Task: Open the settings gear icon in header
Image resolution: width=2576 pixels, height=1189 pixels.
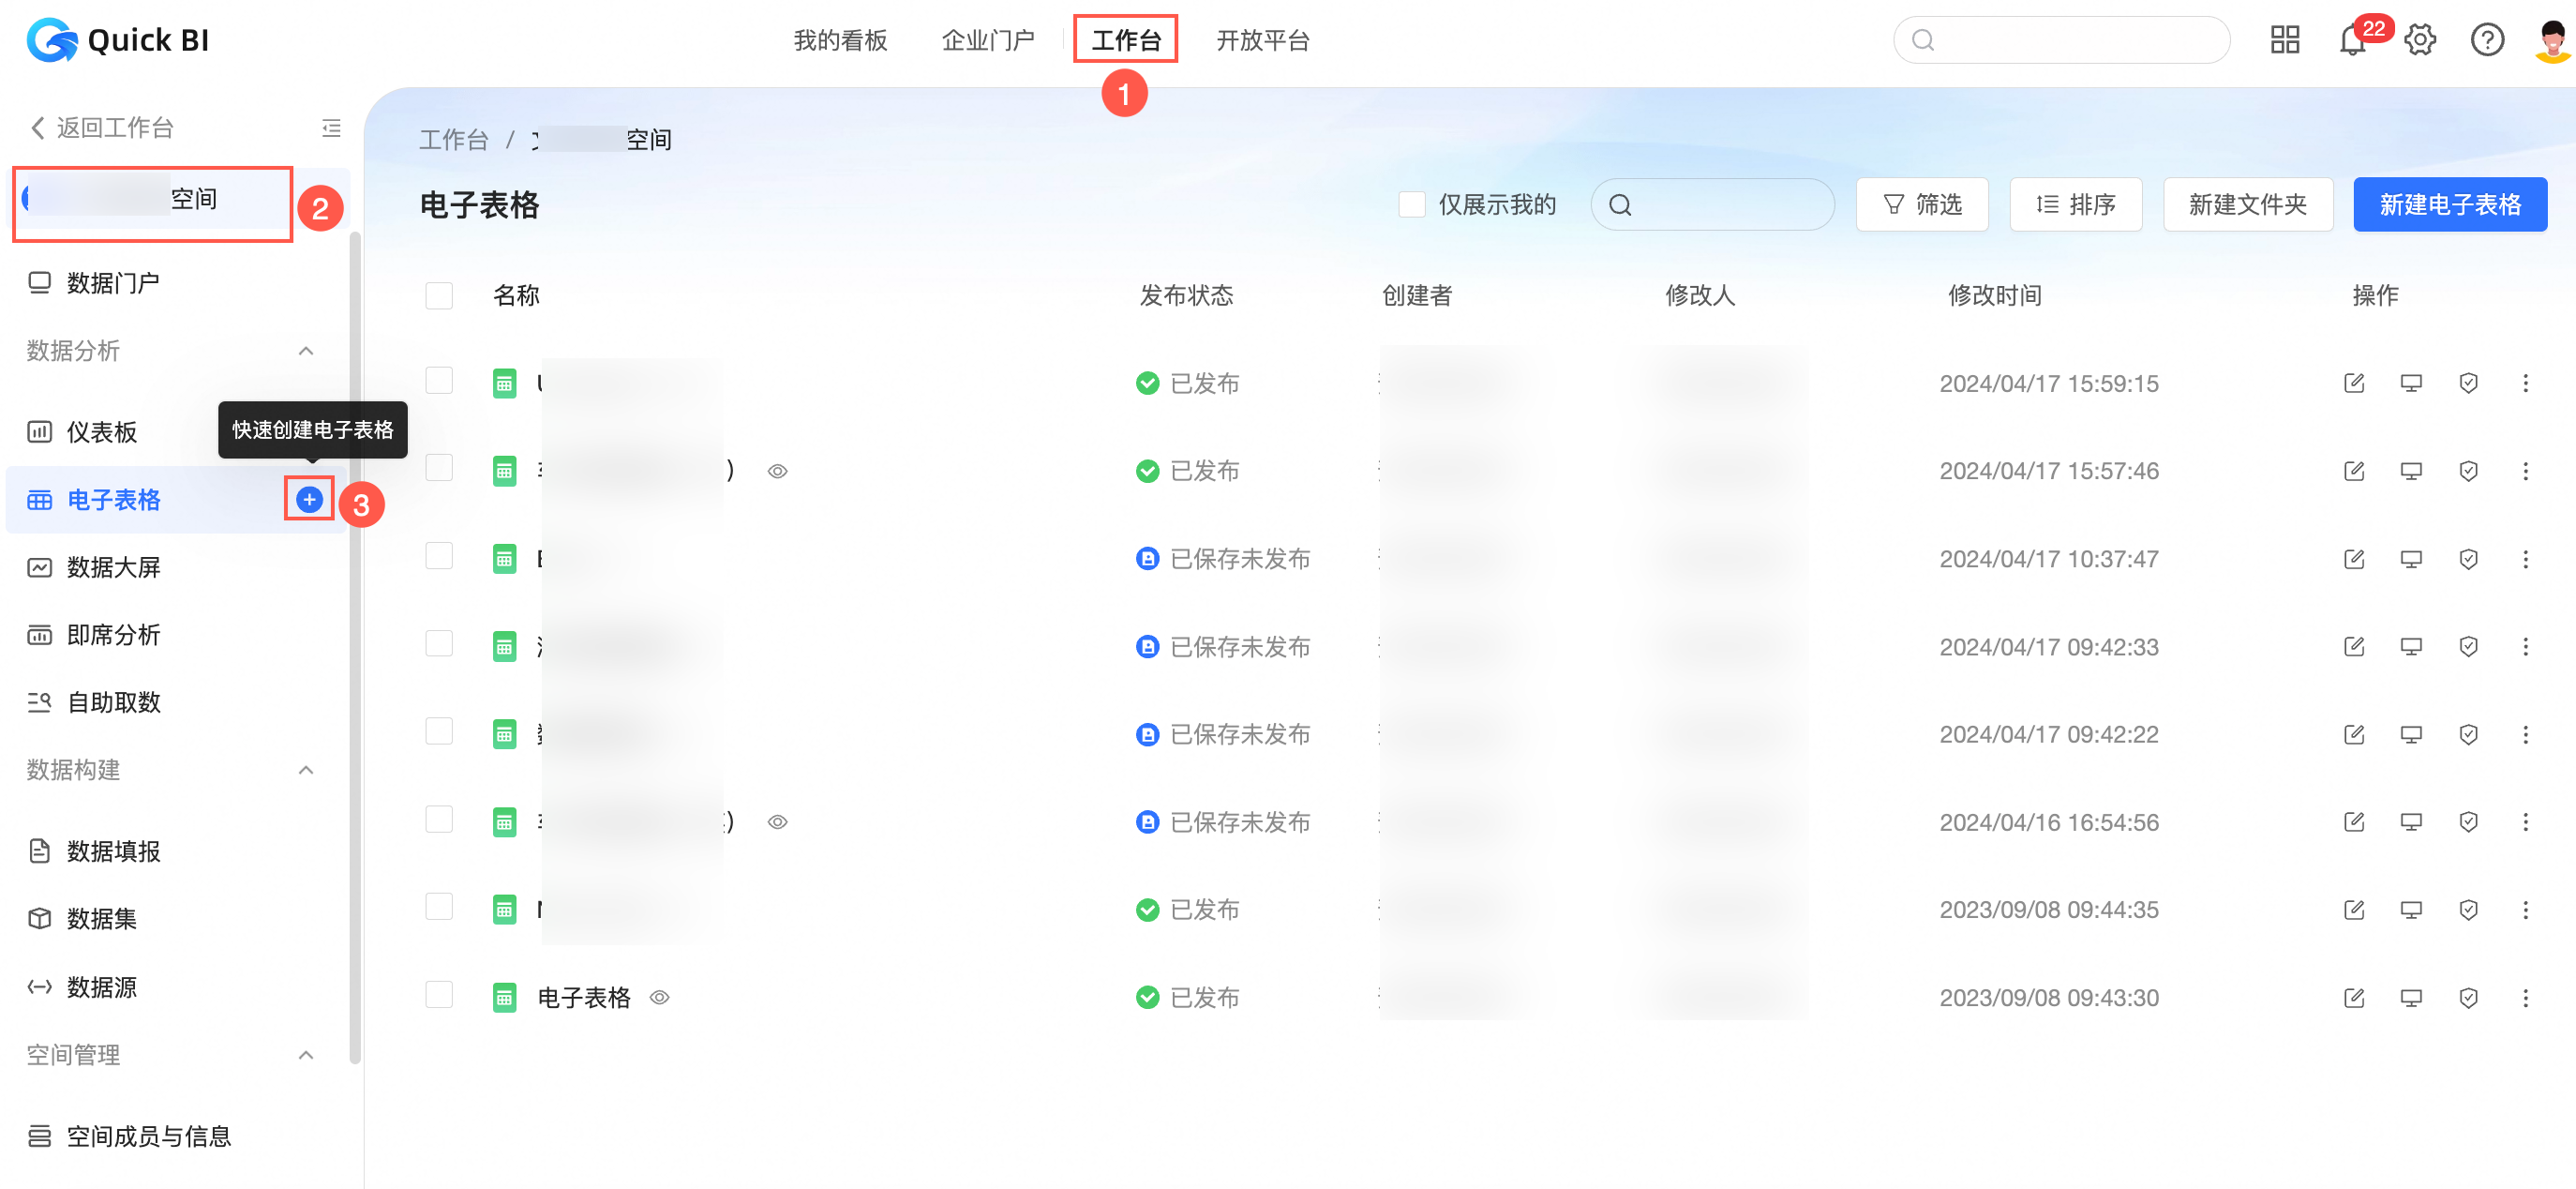Action: (2419, 41)
